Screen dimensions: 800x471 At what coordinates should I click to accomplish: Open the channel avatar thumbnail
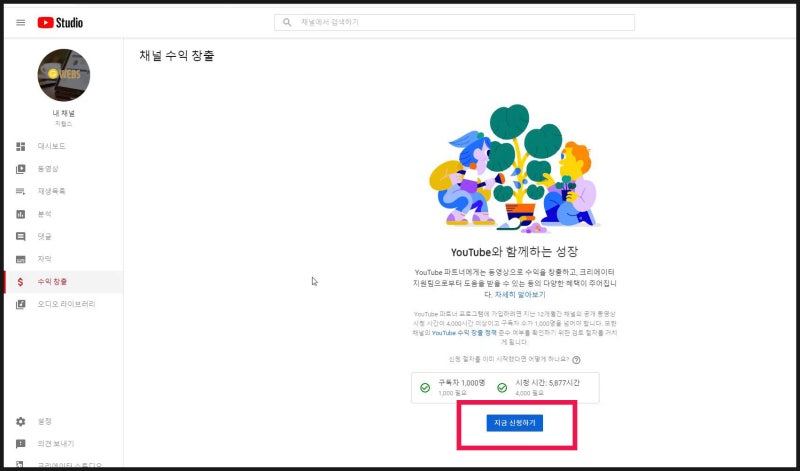[x=64, y=75]
